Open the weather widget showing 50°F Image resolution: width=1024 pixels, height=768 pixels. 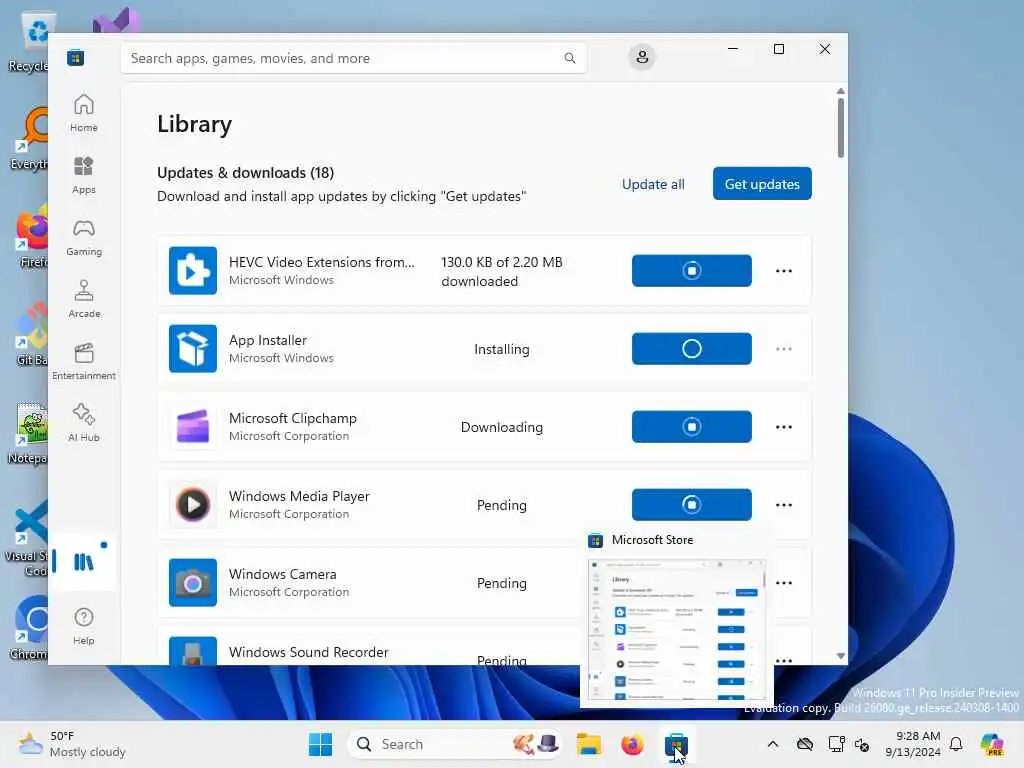[72, 744]
